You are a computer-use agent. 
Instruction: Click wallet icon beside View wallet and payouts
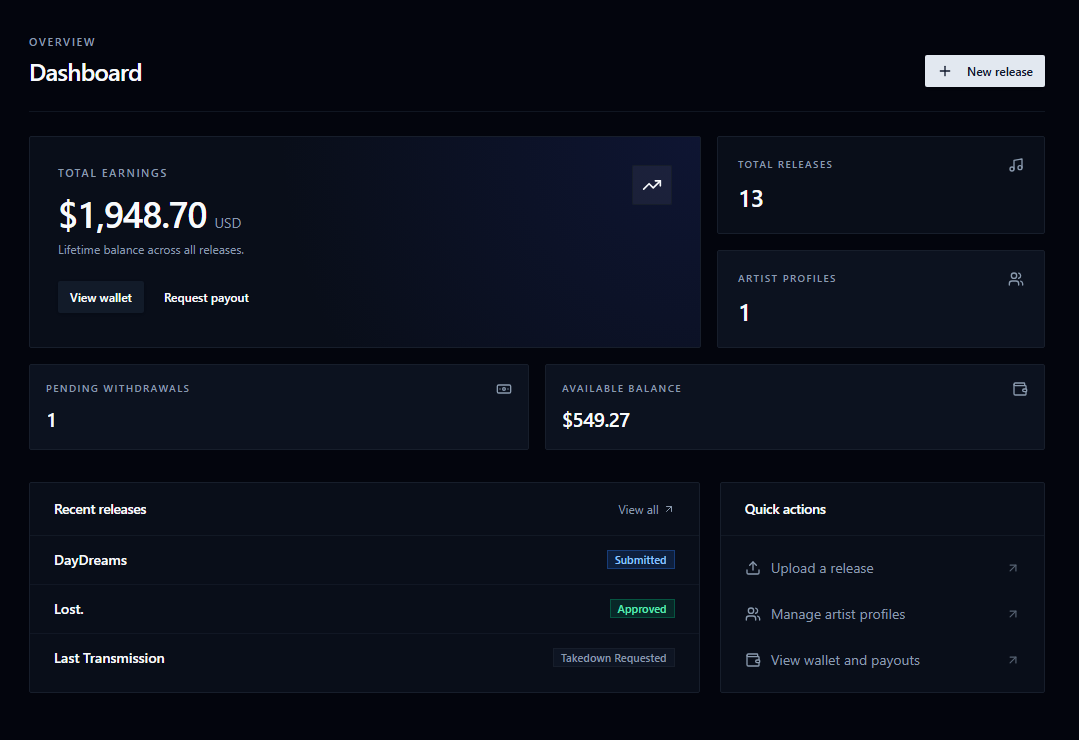[x=753, y=660]
